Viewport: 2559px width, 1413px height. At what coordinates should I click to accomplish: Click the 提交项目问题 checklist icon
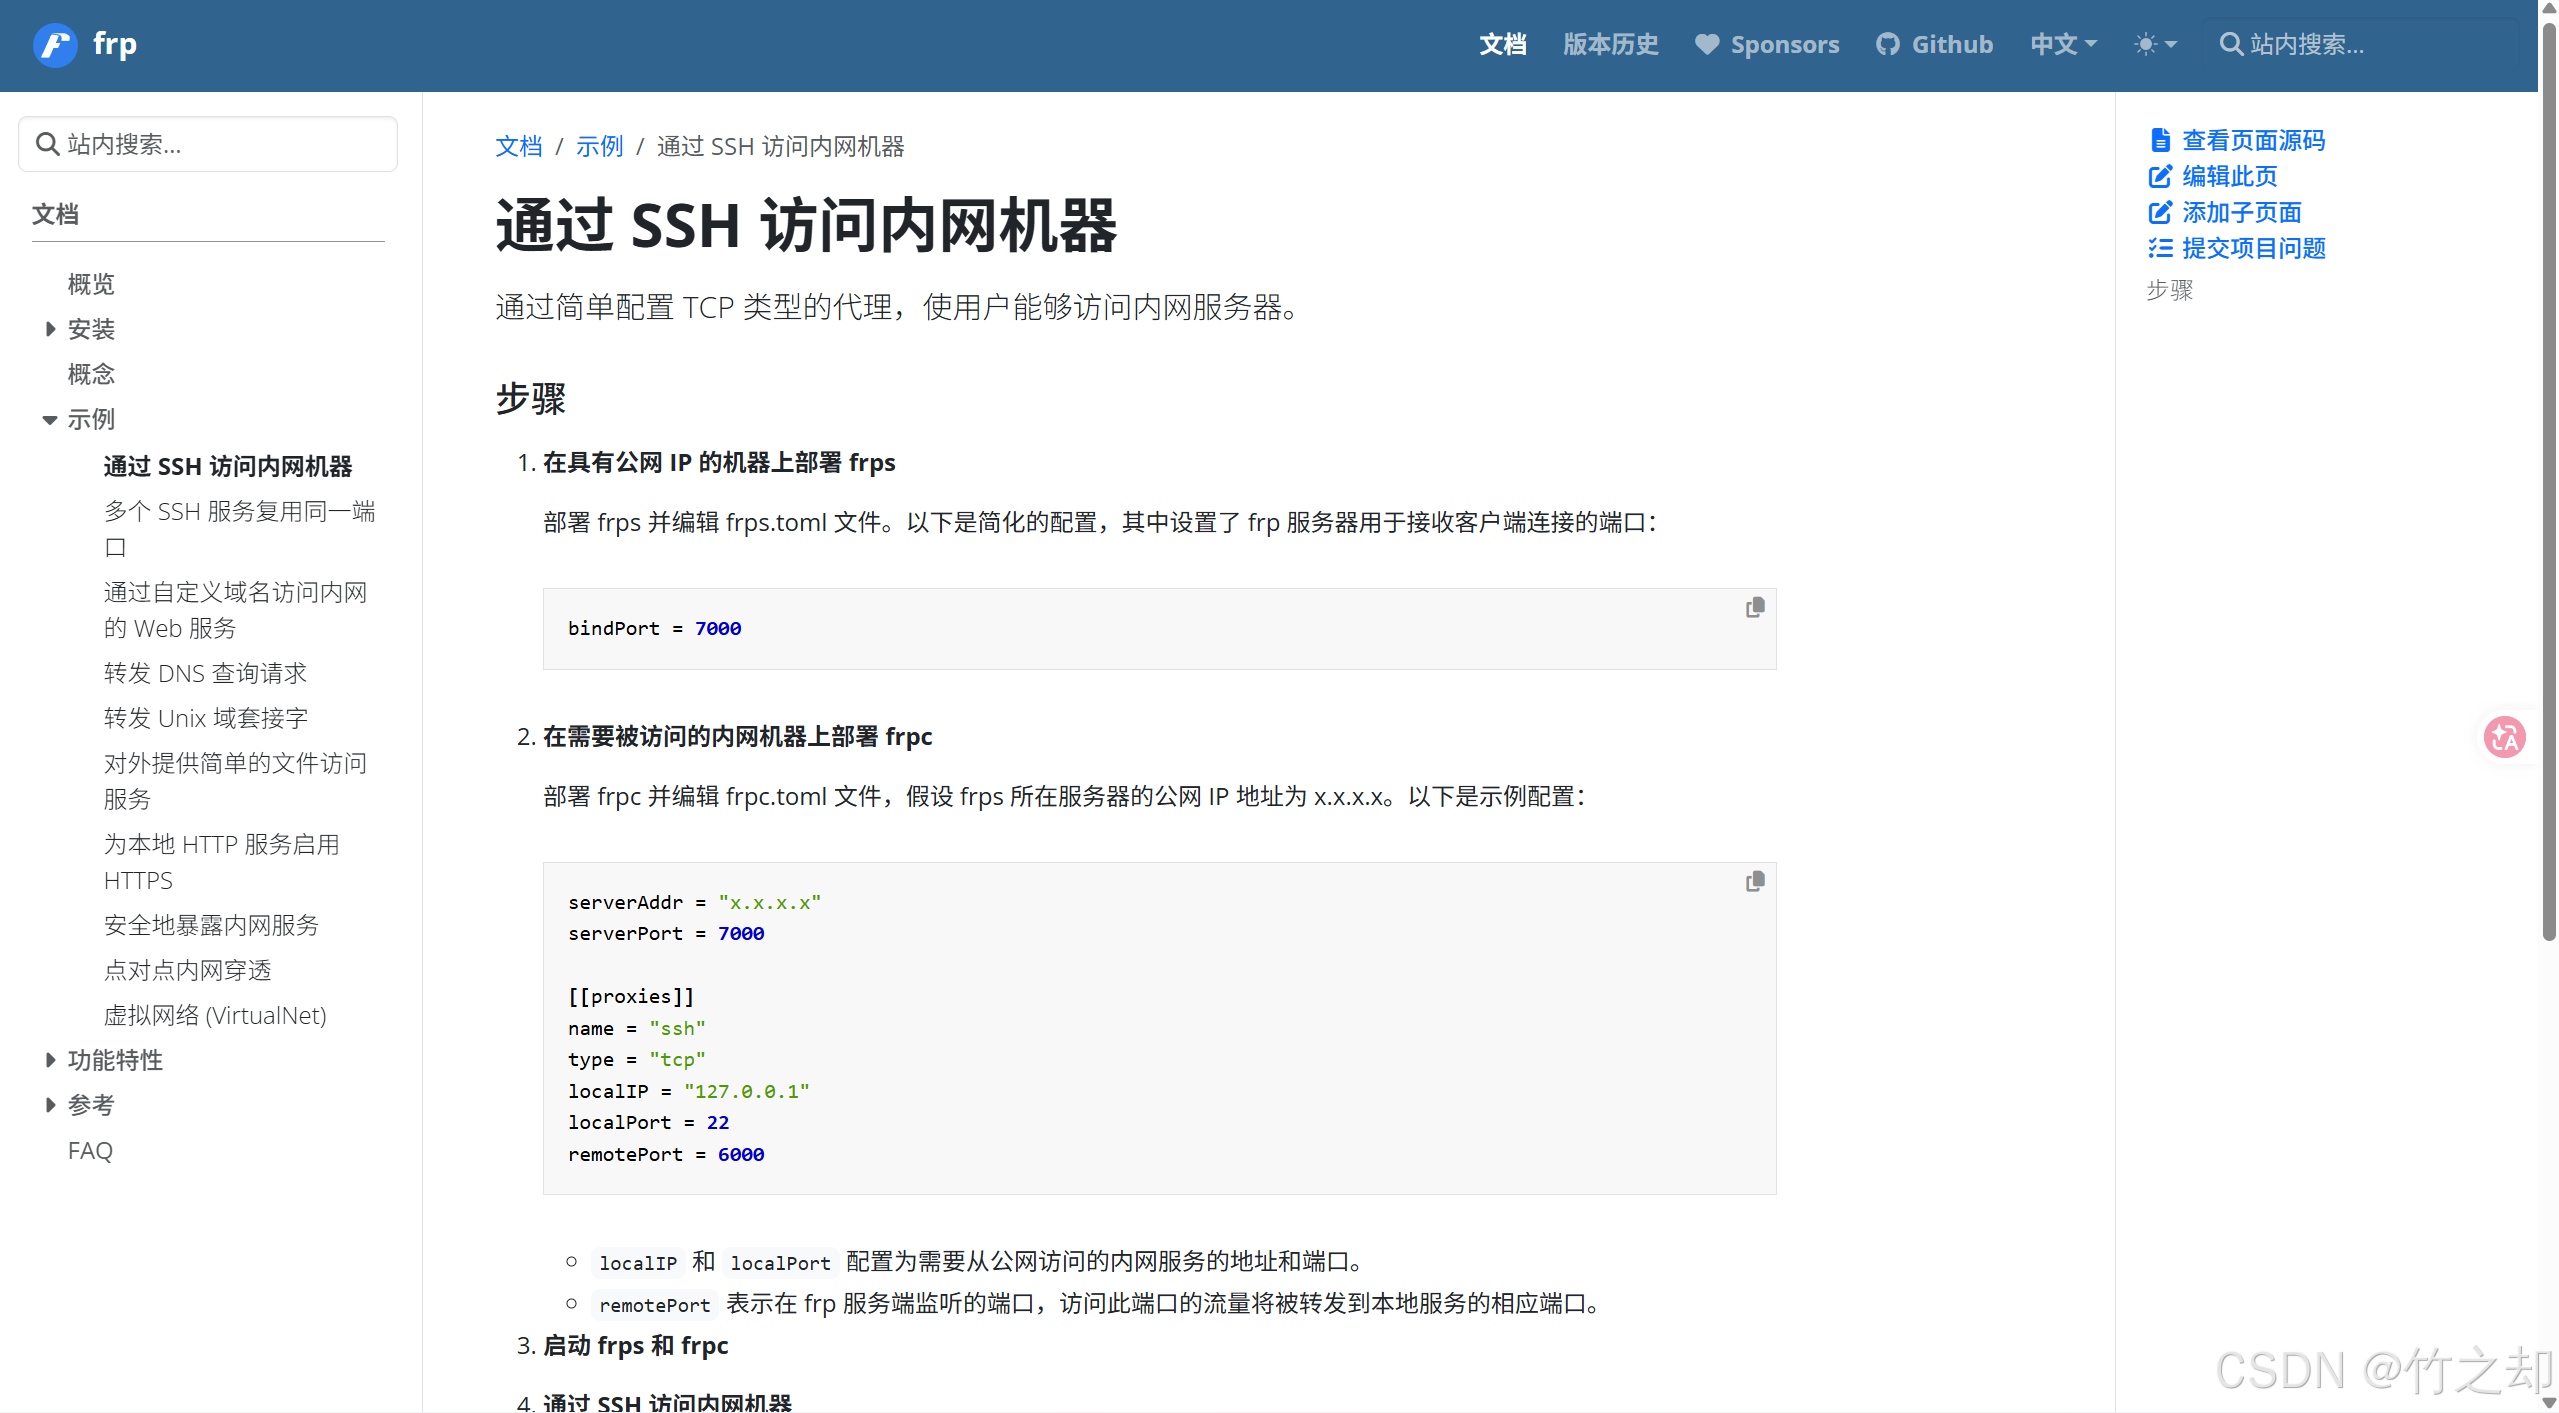click(2160, 248)
